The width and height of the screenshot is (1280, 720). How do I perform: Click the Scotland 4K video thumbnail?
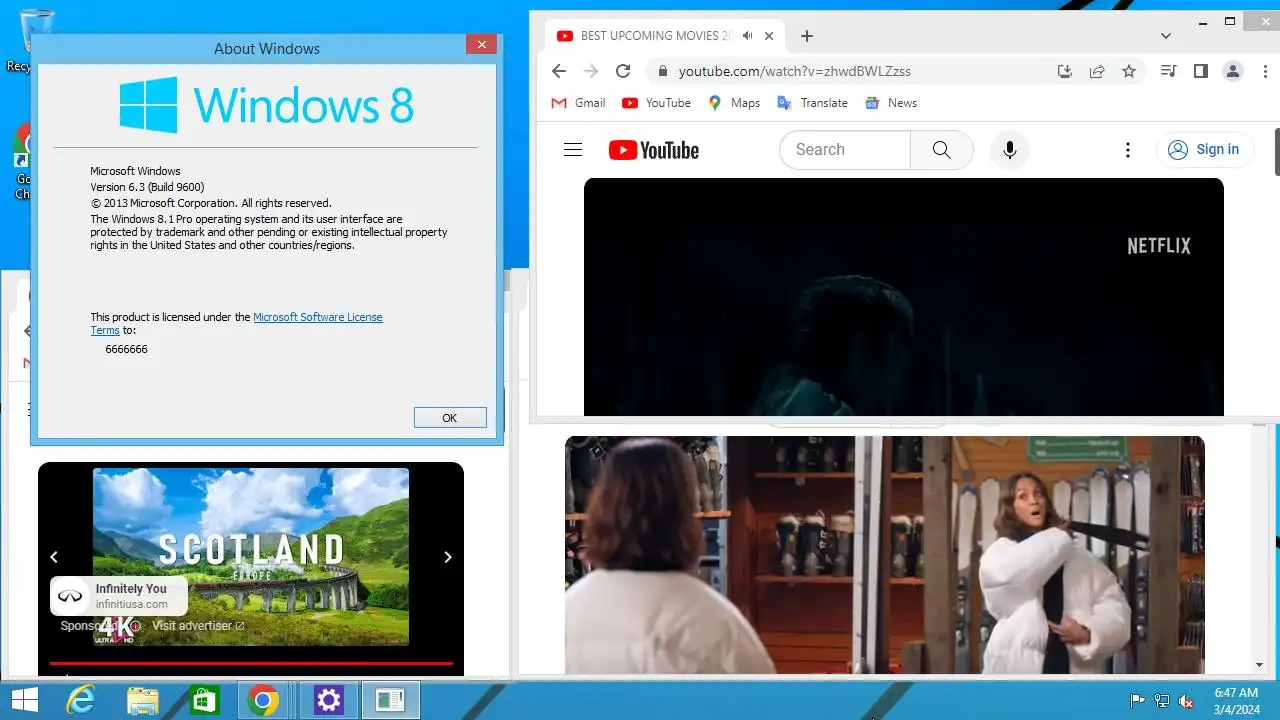pyautogui.click(x=251, y=557)
